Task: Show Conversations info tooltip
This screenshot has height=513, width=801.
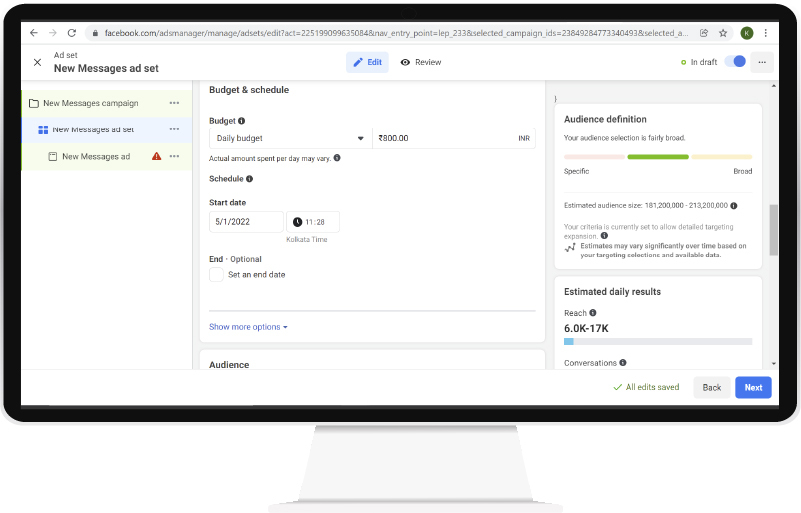Action: 623,363
